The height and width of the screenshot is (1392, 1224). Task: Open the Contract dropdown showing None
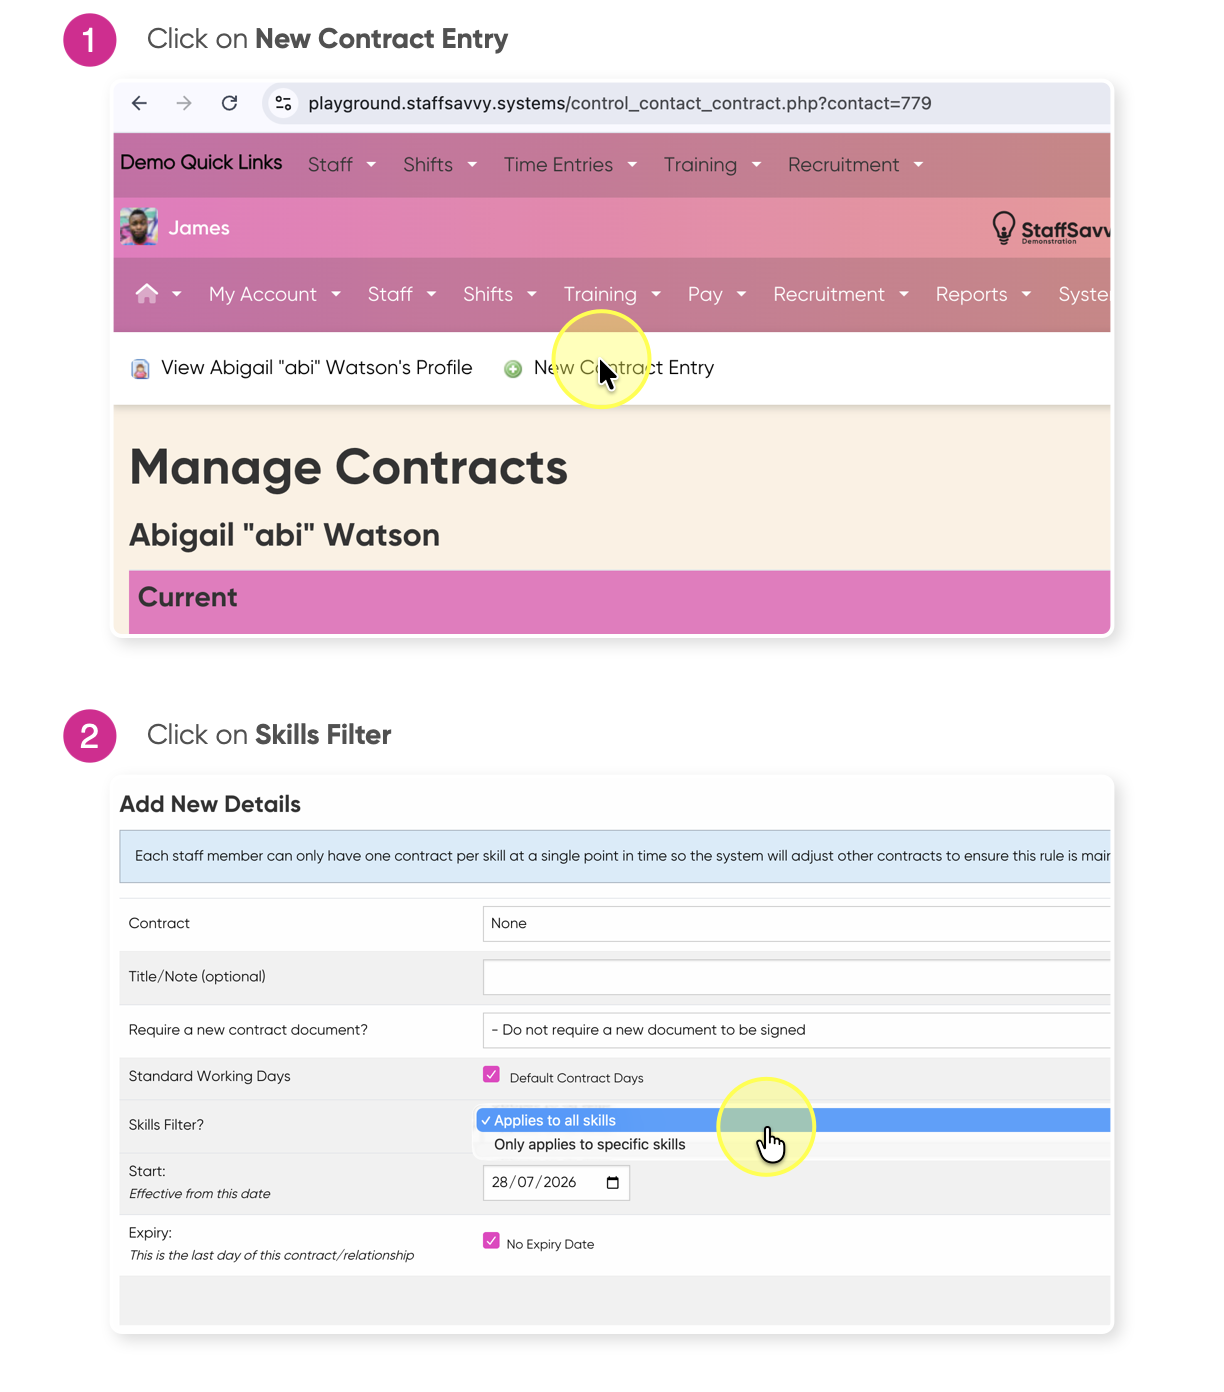tap(796, 923)
